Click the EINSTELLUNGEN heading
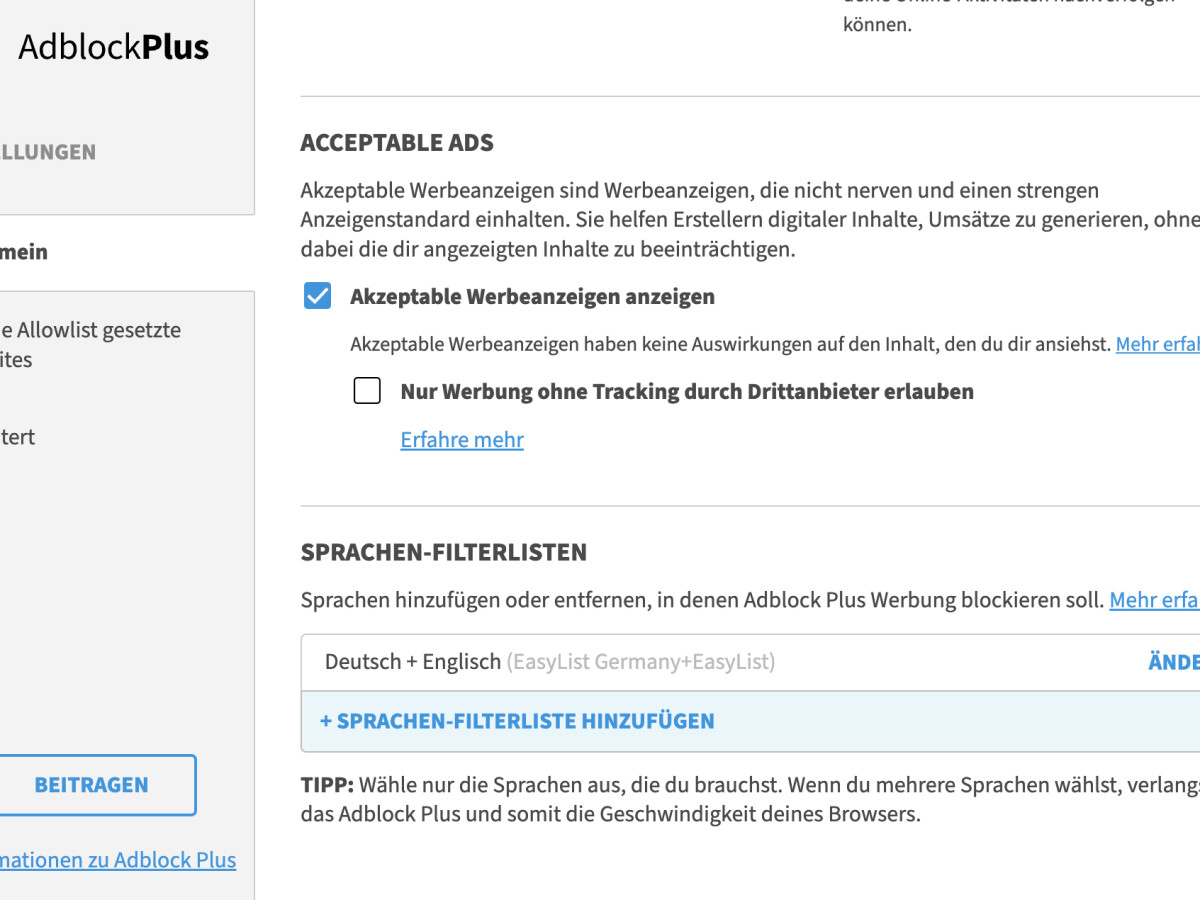Screen dimensions: 1200x900 pyautogui.click(x=48, y=152)
